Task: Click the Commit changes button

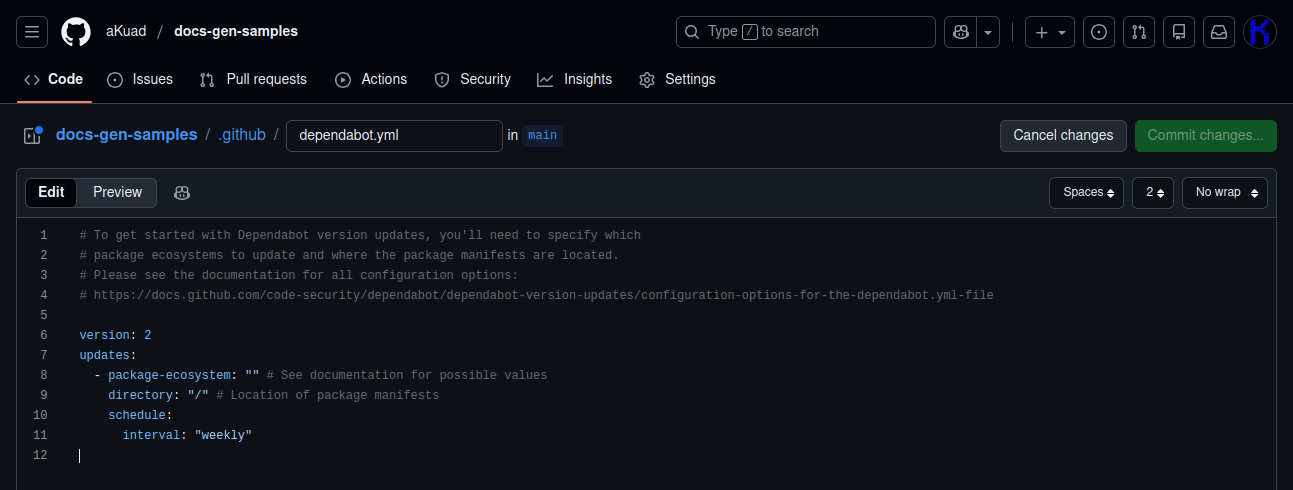Action: coord(1205,135)
